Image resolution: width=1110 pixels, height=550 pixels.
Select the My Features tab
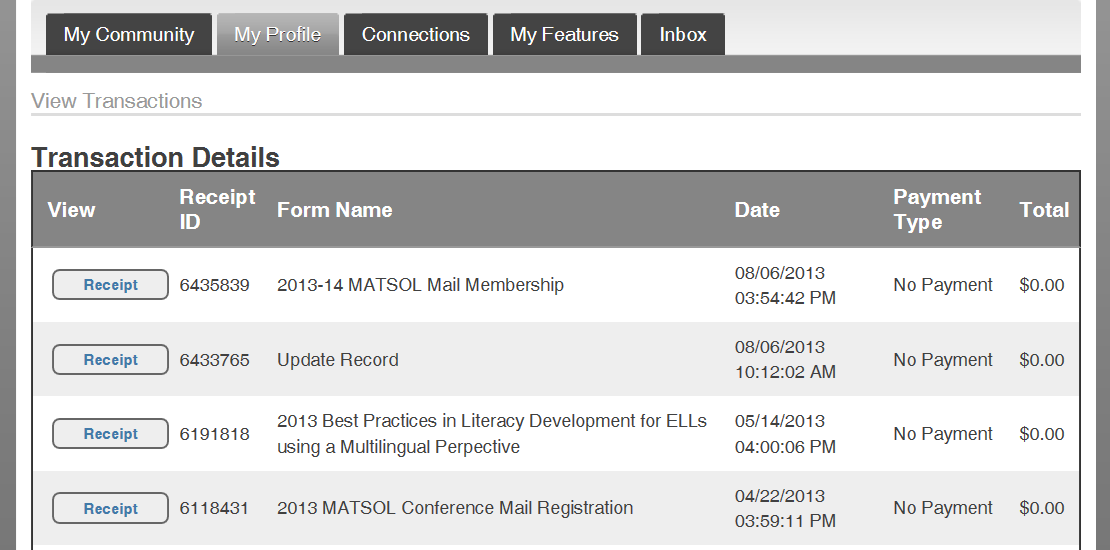click(564, 34)
